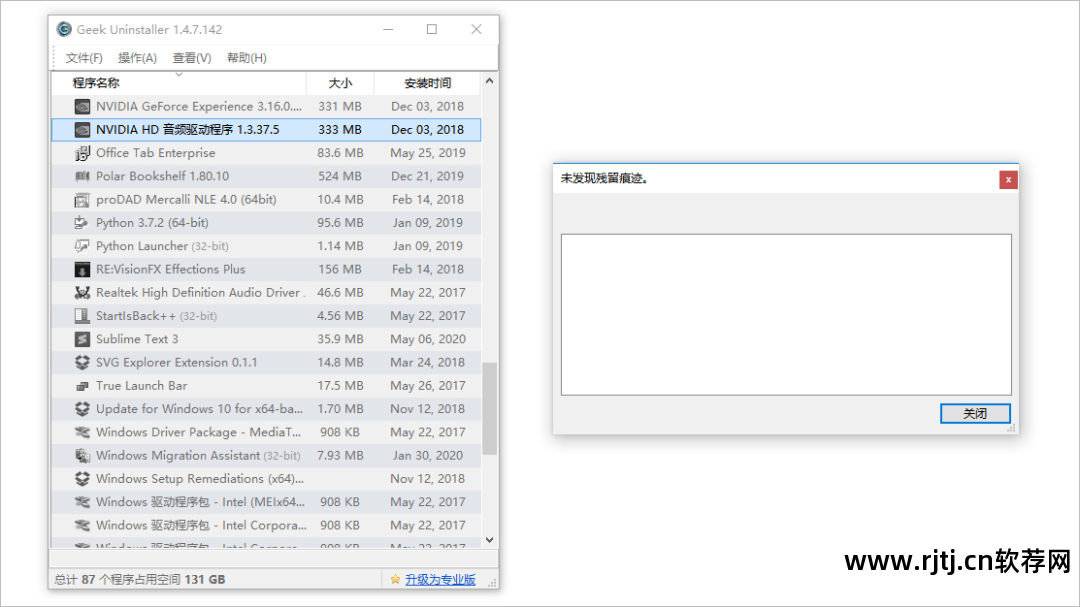Select the 'NVIDIA GeForce Experience 3.16.0....' row name
This screenshot has width=1080, height=607.
pyautogui.click(x=198, y=107)
